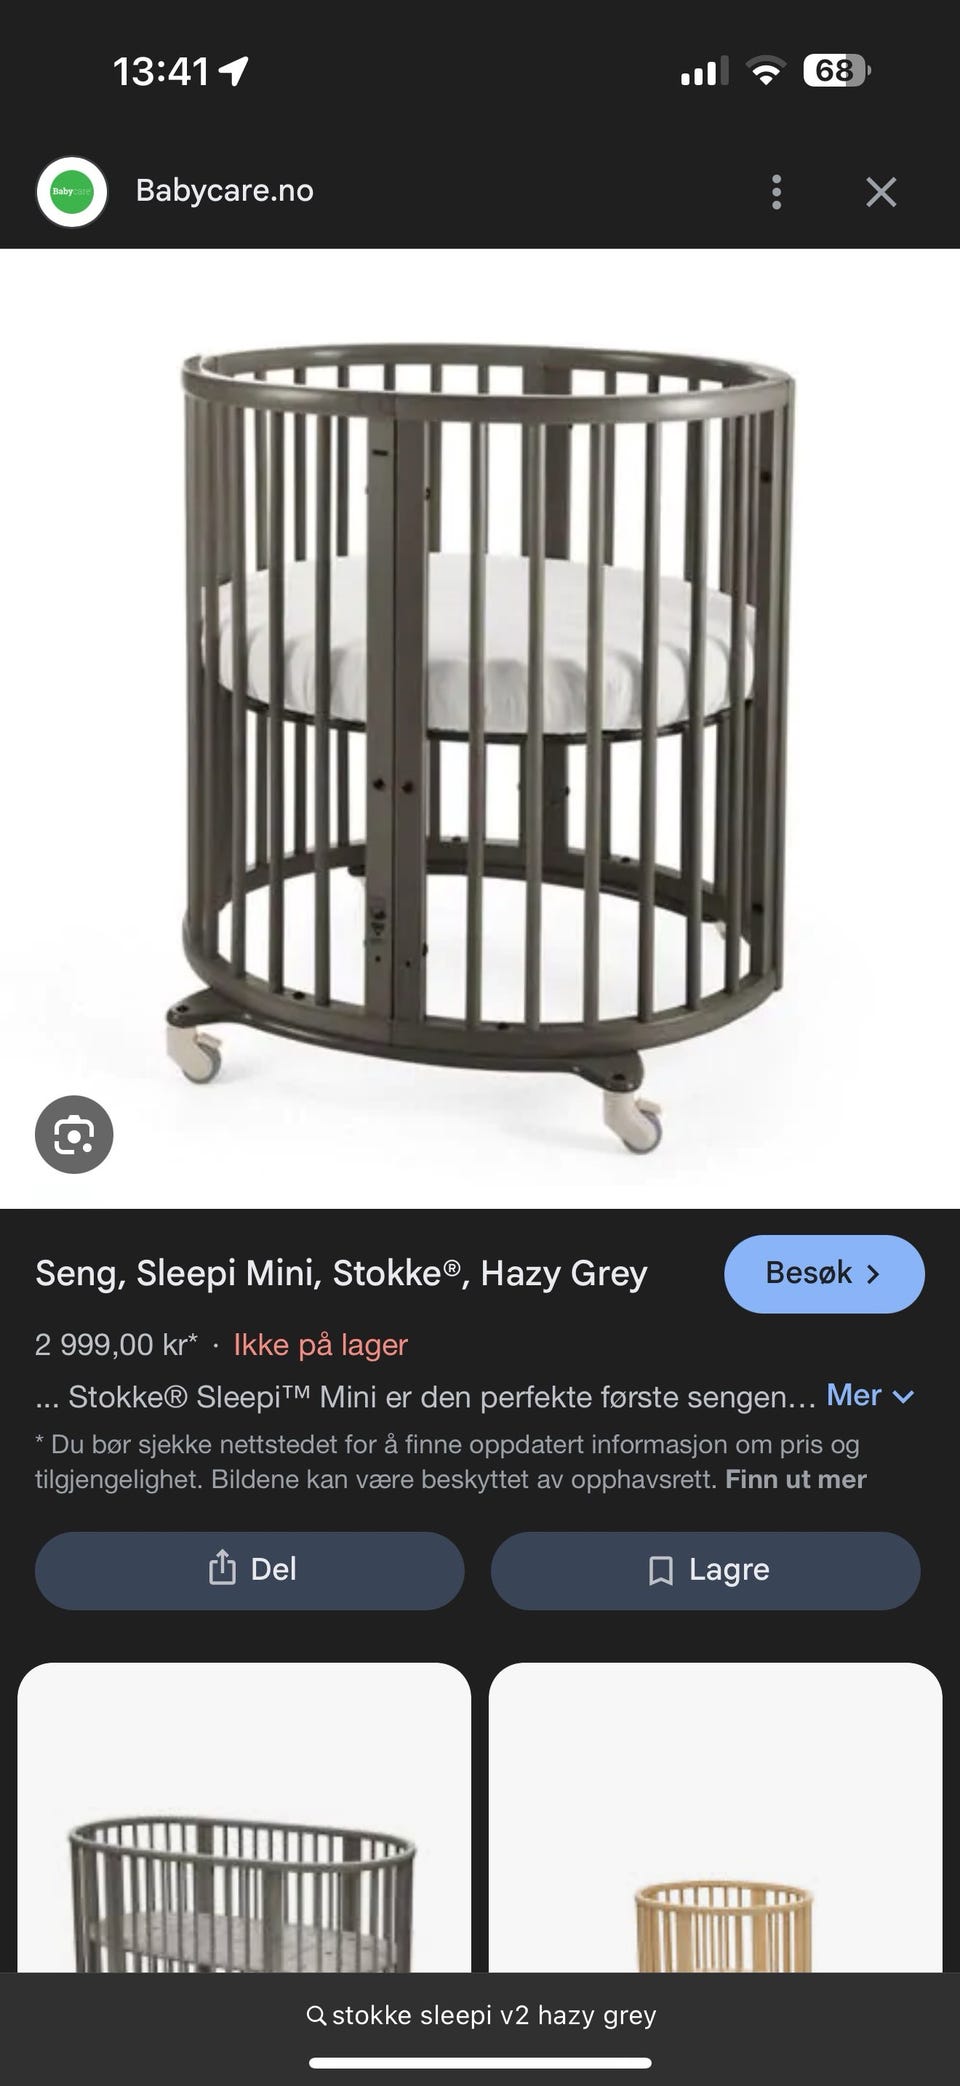
Task: Tap the share icon in Del button
Action: [x=221, y=1568]
